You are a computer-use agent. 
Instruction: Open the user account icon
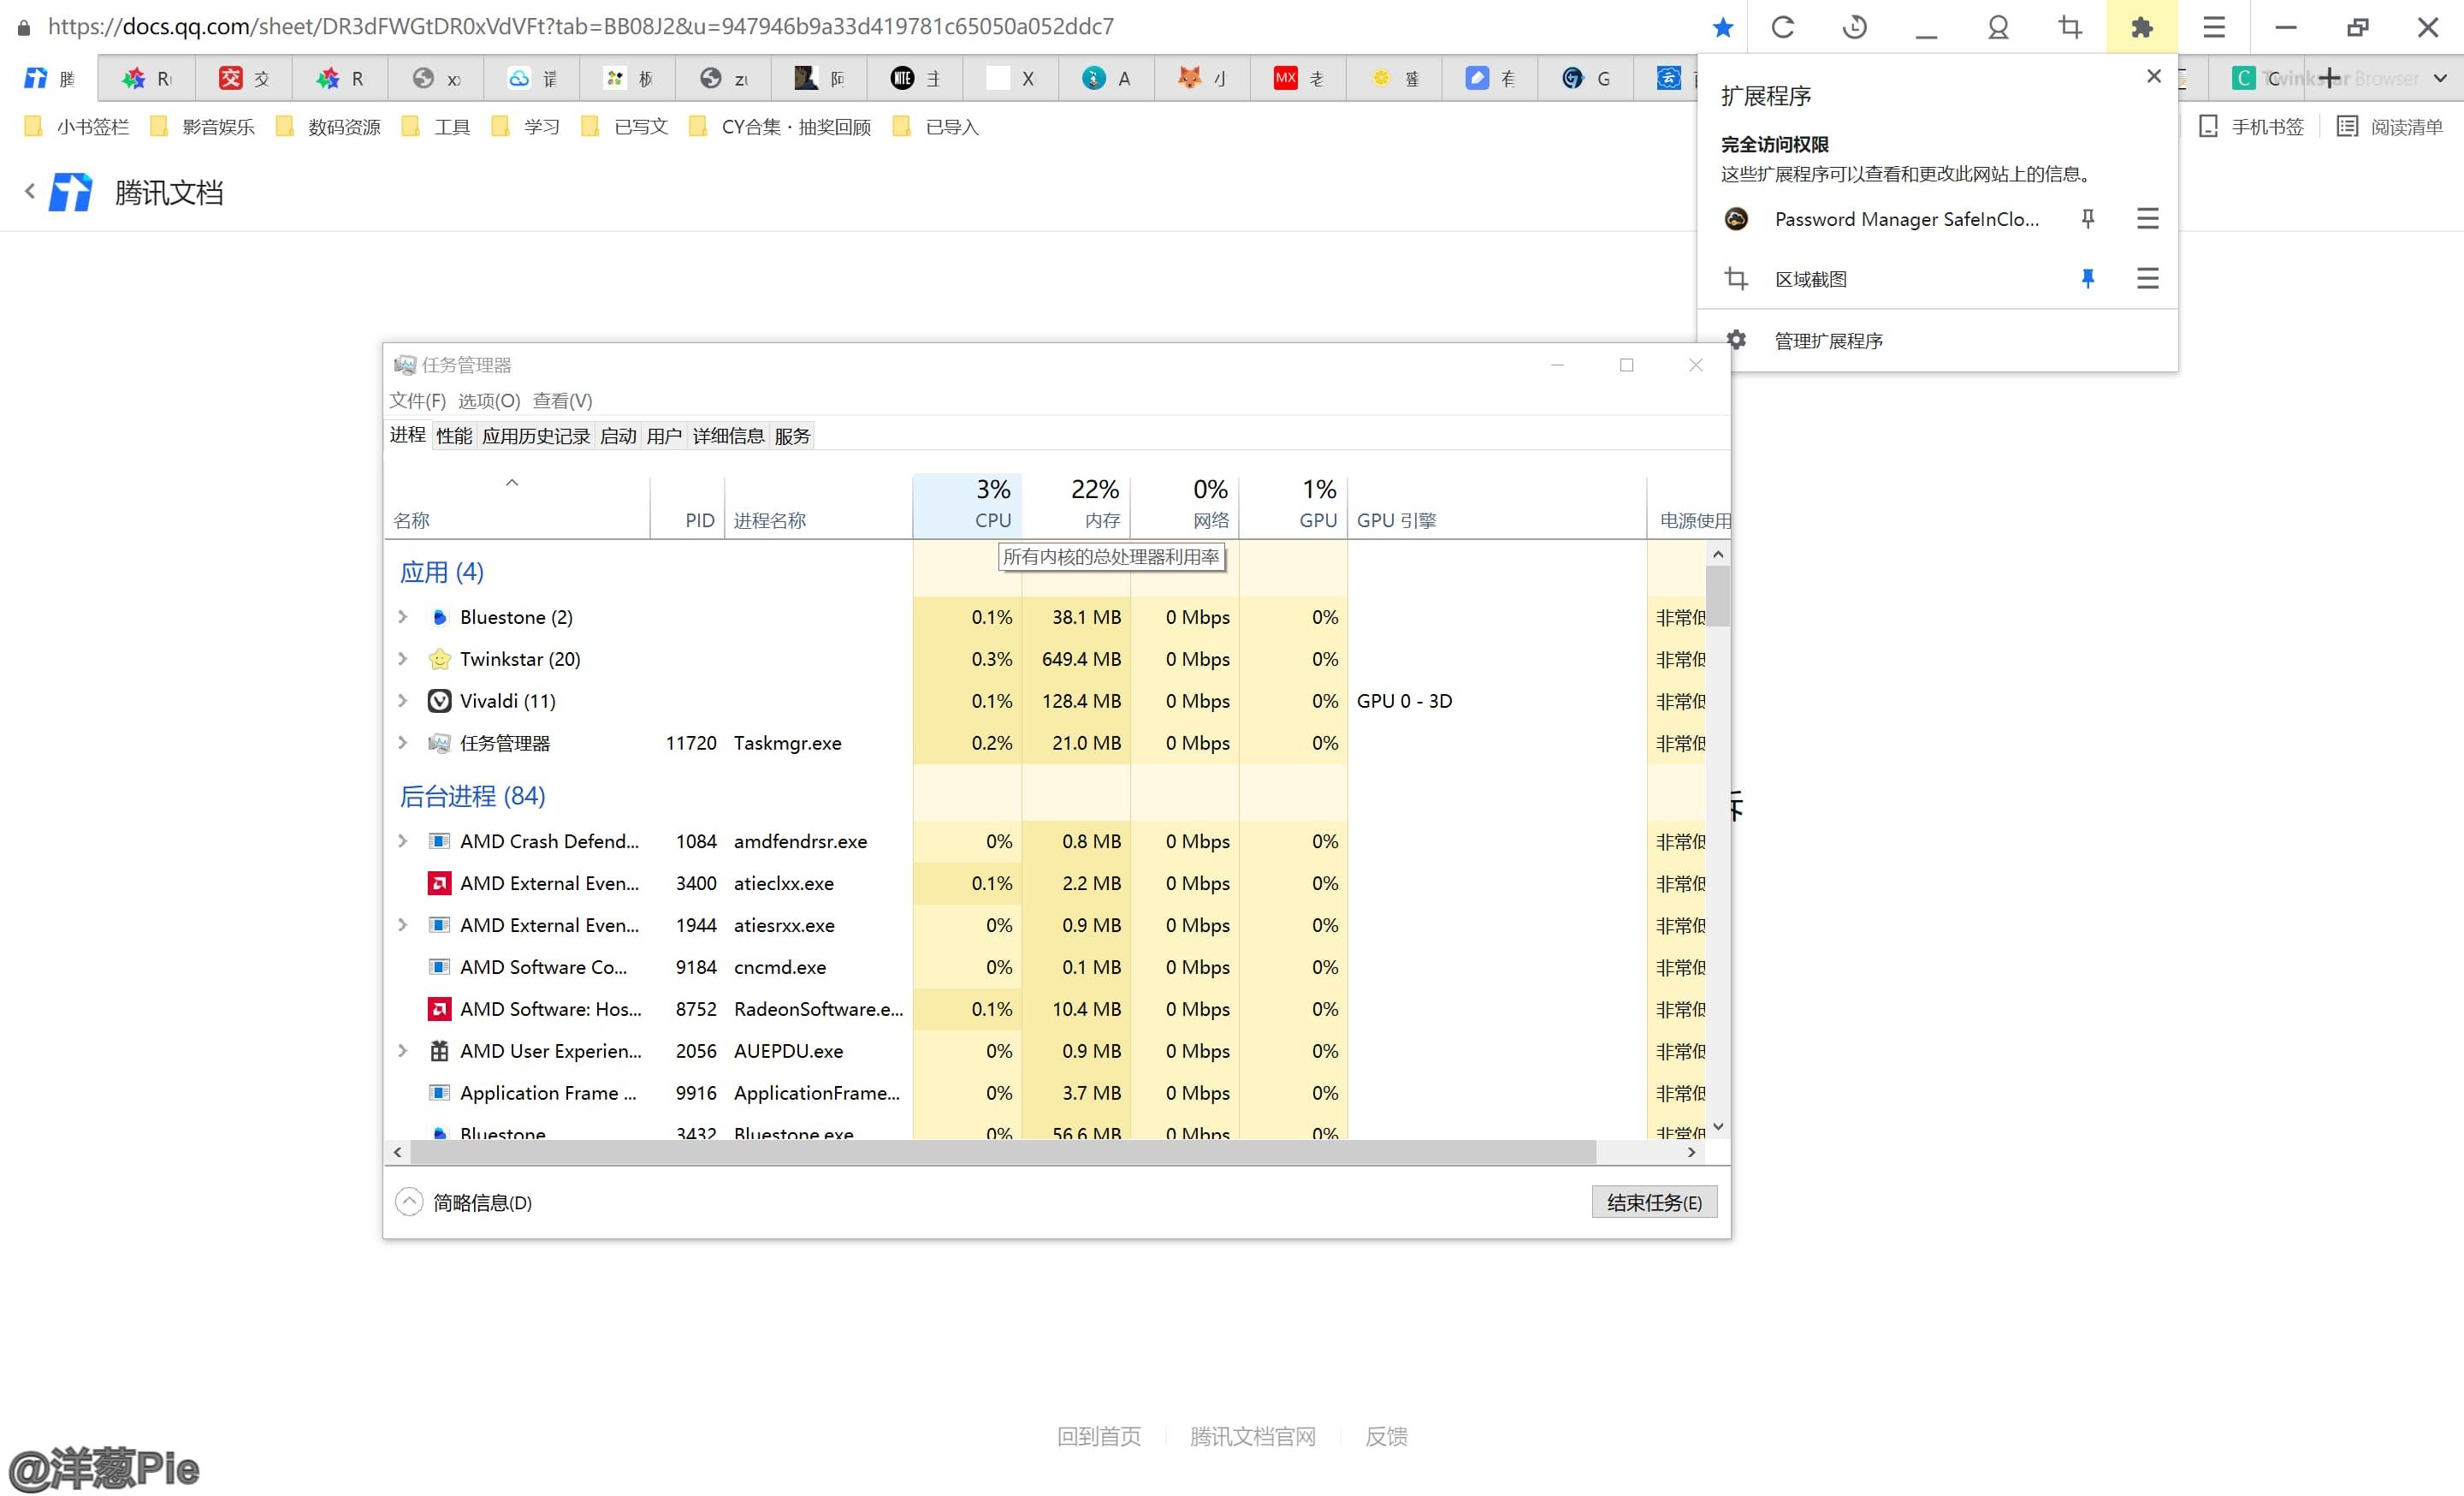point(1998,27)
